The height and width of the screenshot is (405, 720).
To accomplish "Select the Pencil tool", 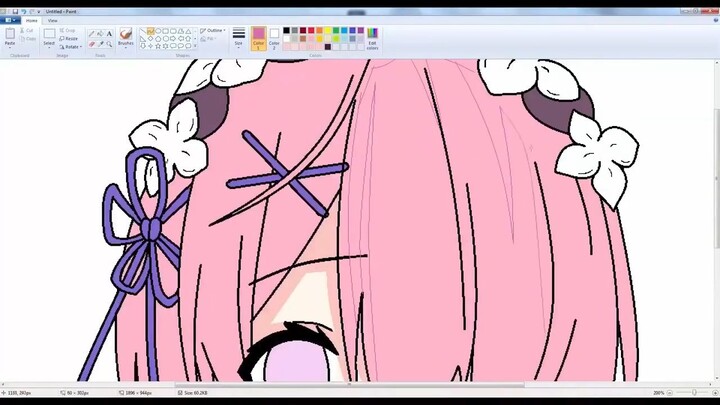I will pyautogui.click(x=91, y=34).
